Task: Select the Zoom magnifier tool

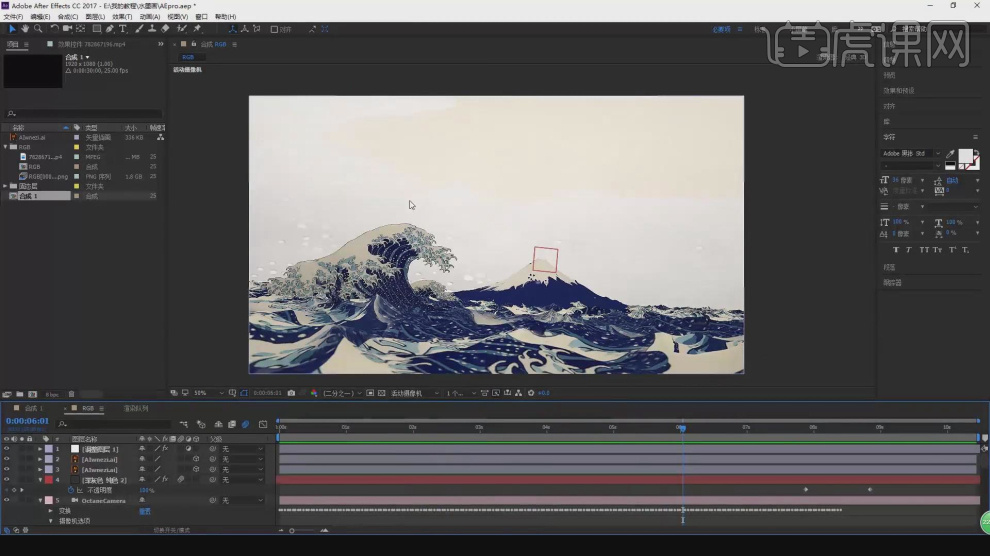Action: [38, 29]
